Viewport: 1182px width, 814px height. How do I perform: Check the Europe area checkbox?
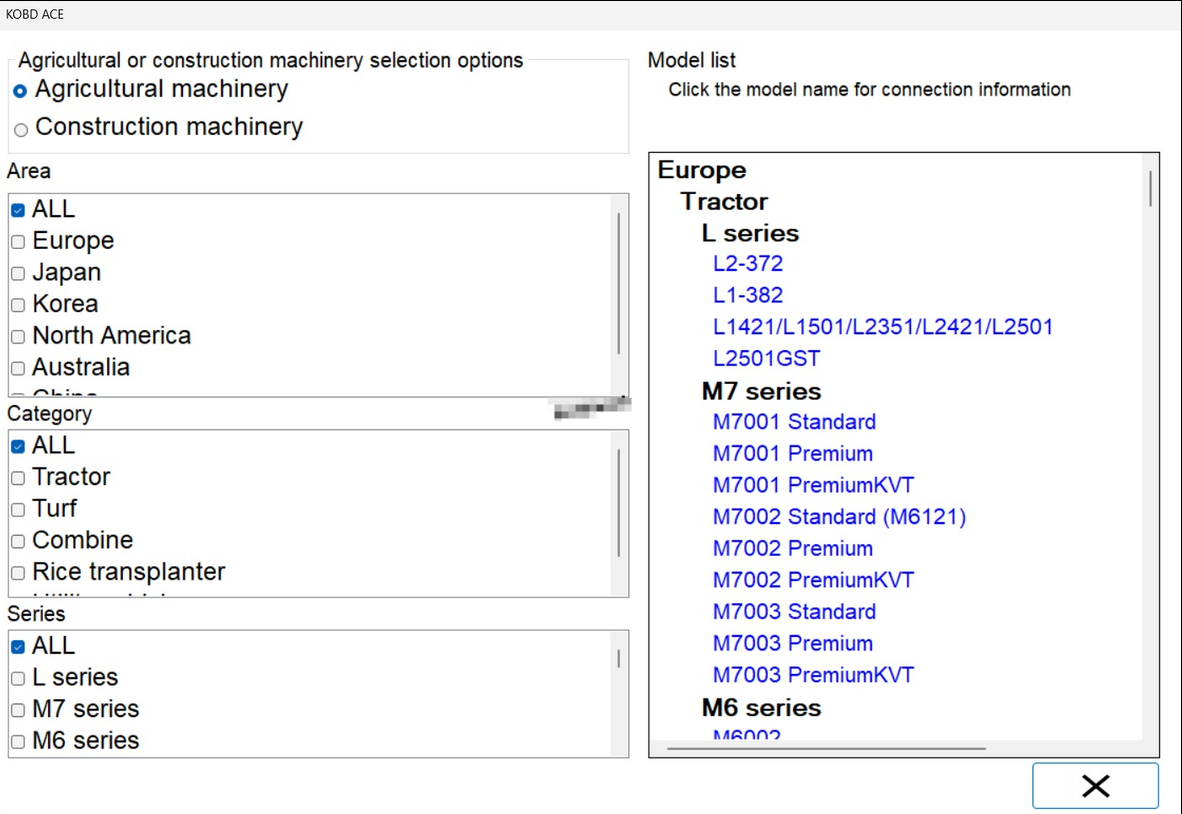pyautogui.click(x=18, y=242)
